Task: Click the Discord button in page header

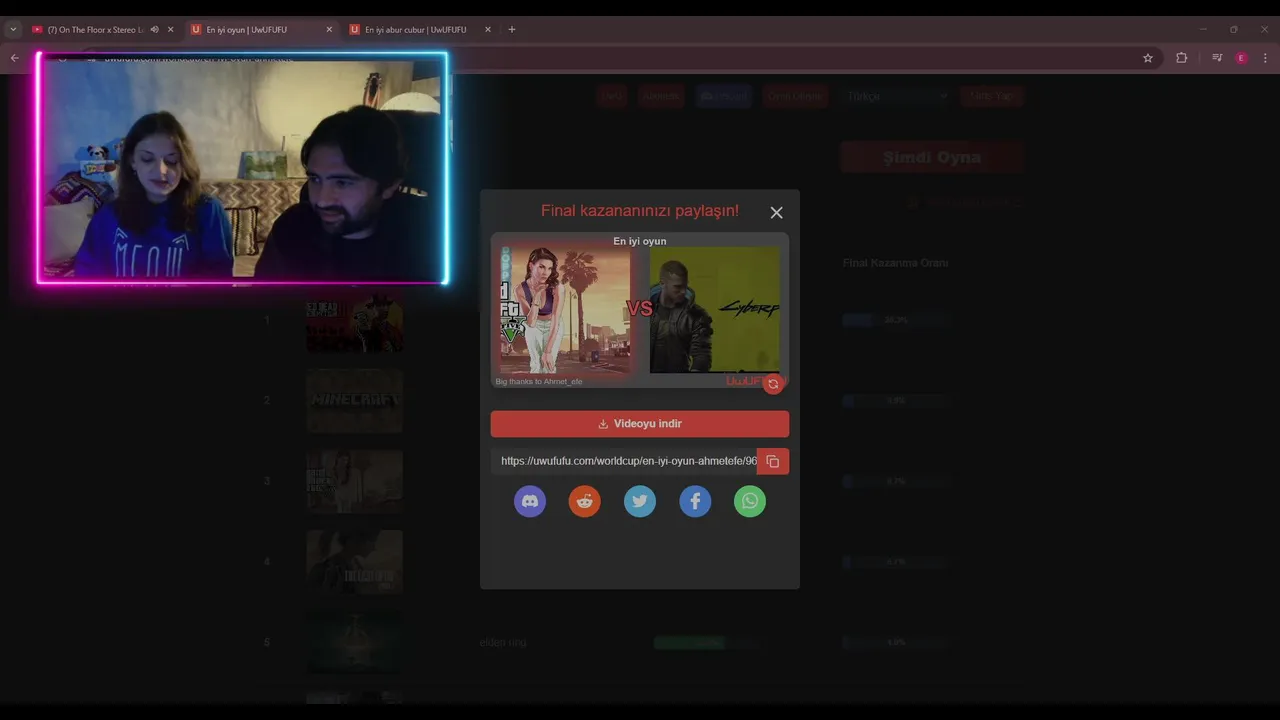Action: pyautogui.click(x=724, y=96)
